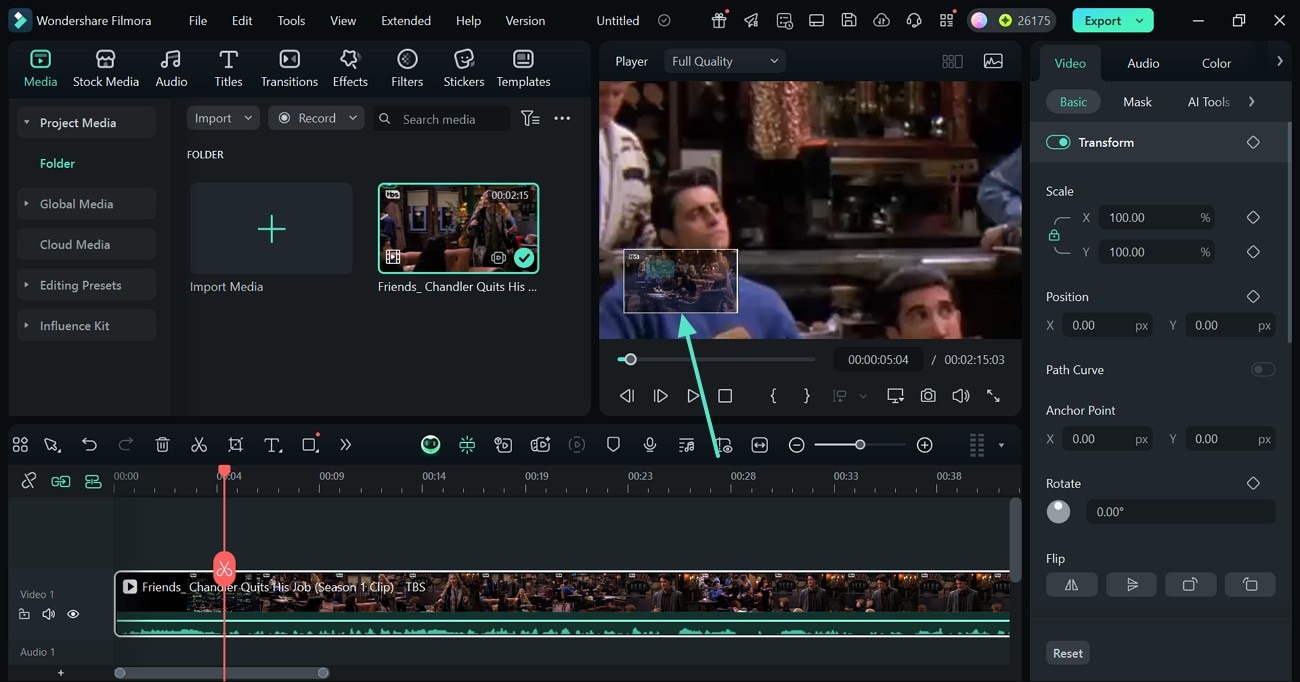Click the voiceover microphone icon
1300x682 pixels.
point(650,444)
